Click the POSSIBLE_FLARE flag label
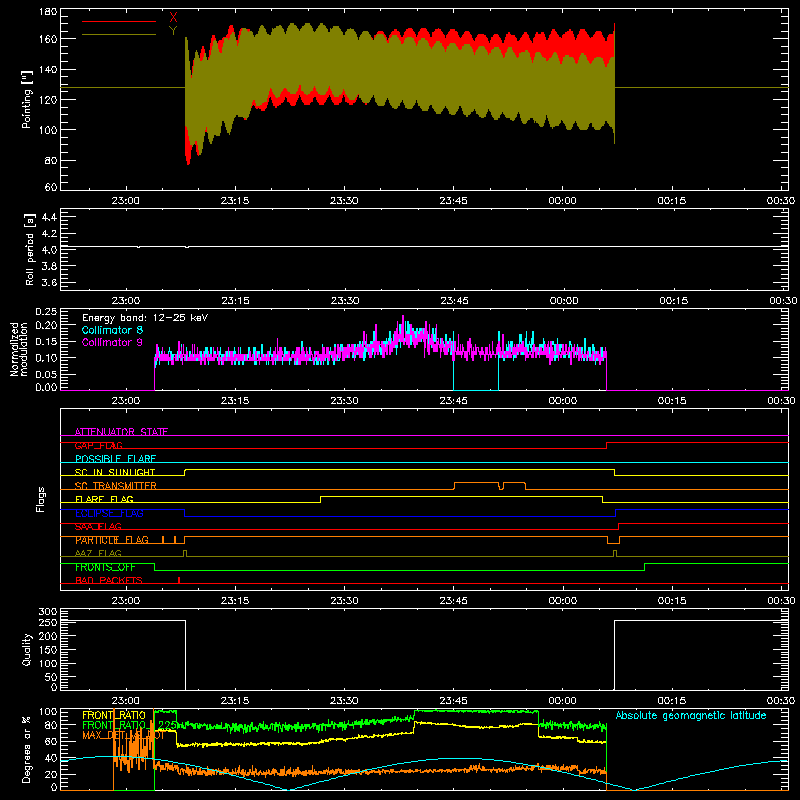This screenshot has height=800, width=800. [x=115, y=459]
